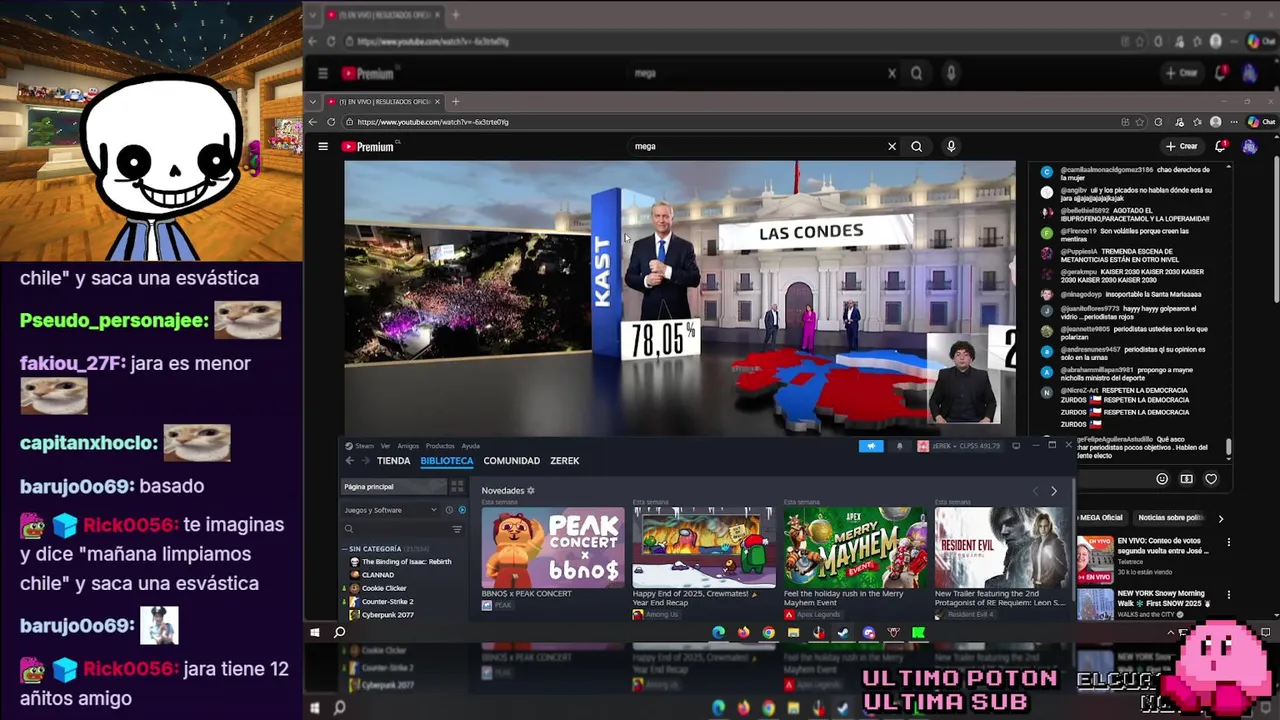Open options for Conteo de votos video

1229,542
